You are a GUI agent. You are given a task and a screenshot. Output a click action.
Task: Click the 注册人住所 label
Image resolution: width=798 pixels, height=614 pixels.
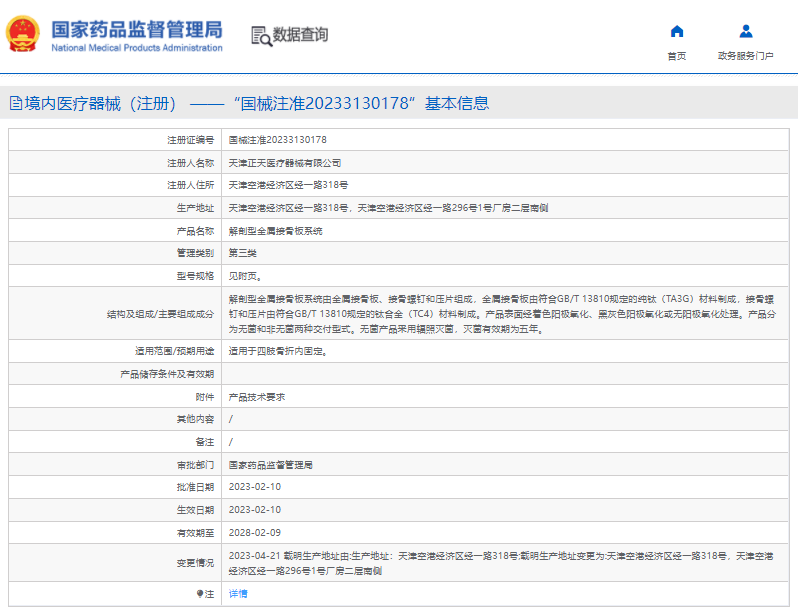point(191,185)
